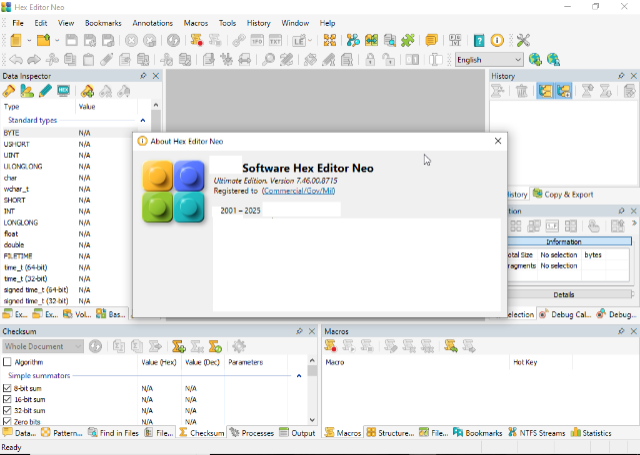Click the Data Inspector scrollbar up arrow
This screenshot has width=640, height=455.
[156, 105]
